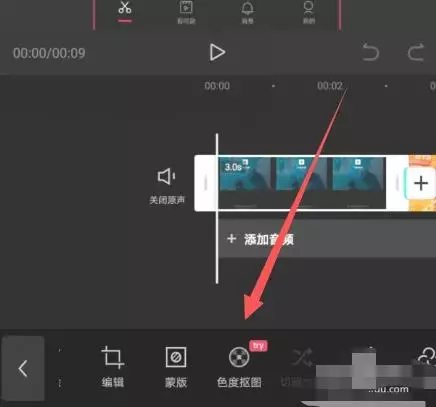This screenshot has height=407, width=436.
Task: Mute original sound with 关闭原声
Action: (167, 185)
